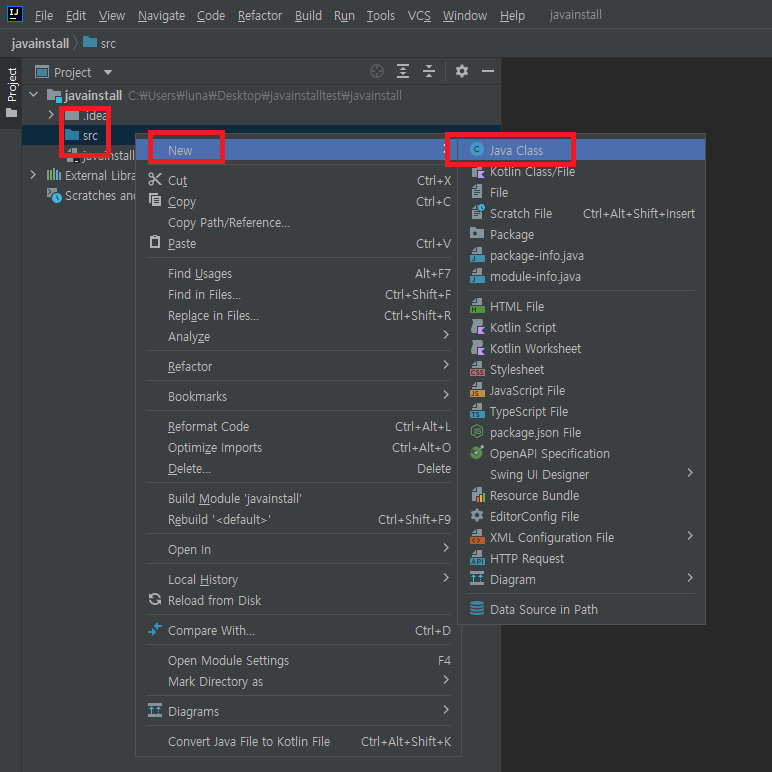772x772 pixels.
Task: Expand the Diagram submenu arrow in New menu
Action: [x=690, y=578]
